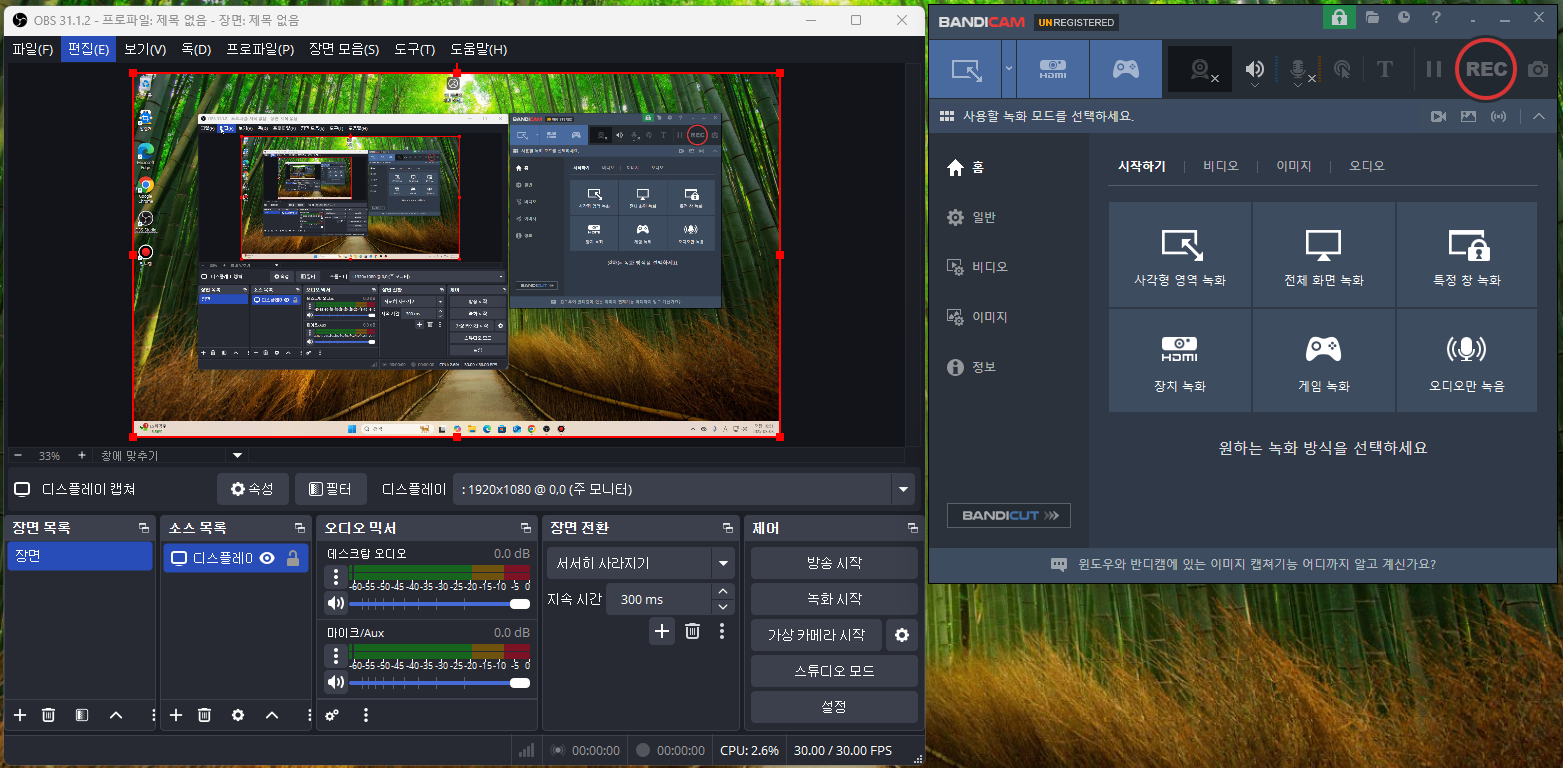This screenshot has width=1563, height=768.
Task: Toggle Bandicam microphone recording
Action: [1299, 69]
